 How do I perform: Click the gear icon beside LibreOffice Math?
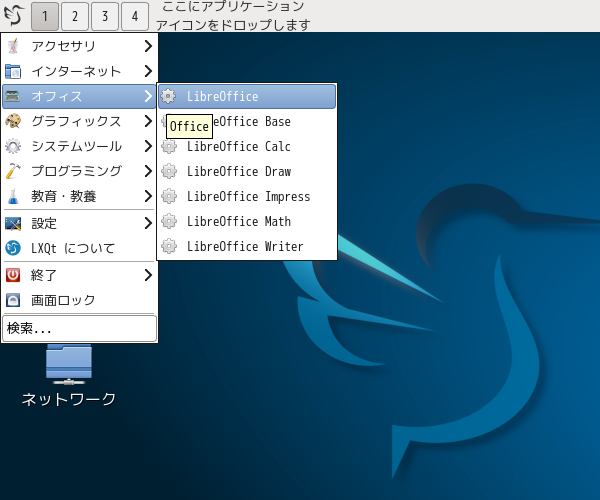pos(169,221)
